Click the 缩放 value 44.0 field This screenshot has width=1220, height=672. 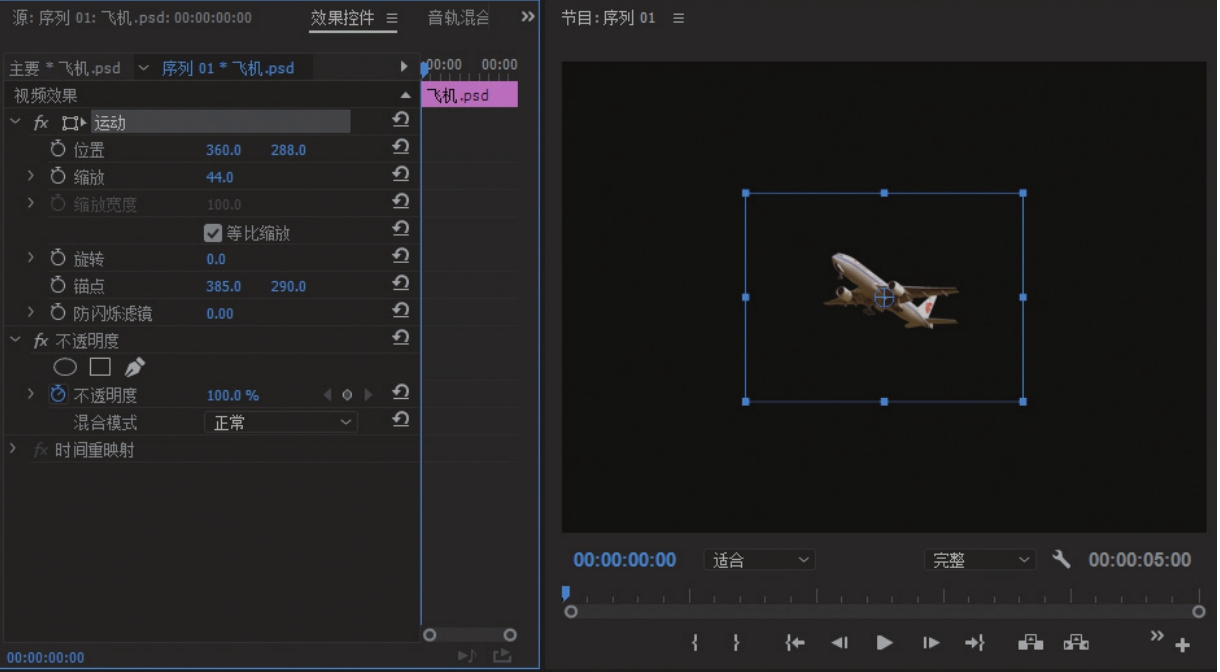tap(220, 177)
